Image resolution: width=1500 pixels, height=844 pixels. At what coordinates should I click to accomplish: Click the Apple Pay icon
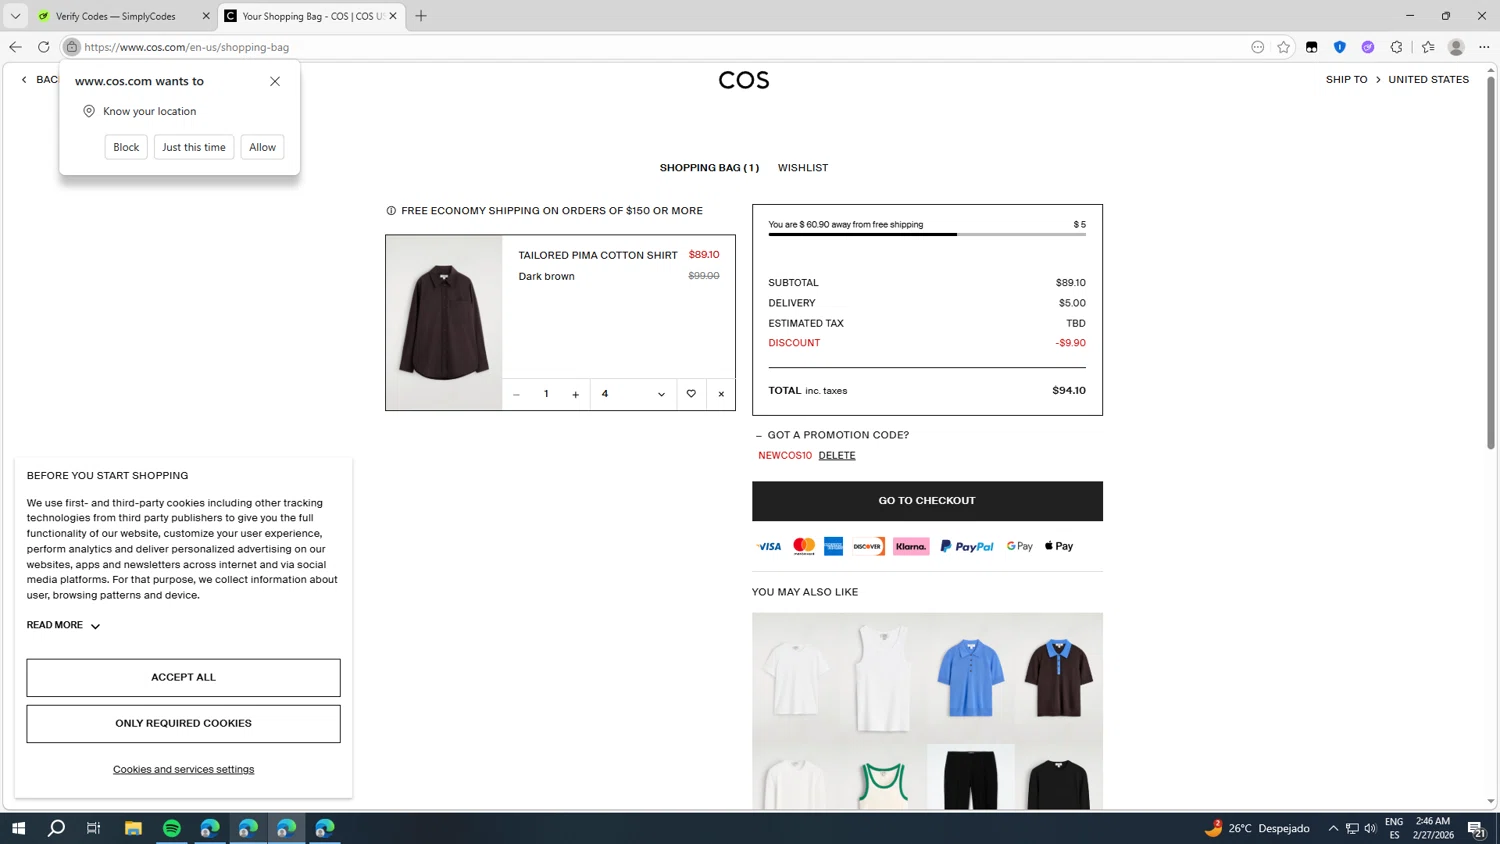[1059, 547]
